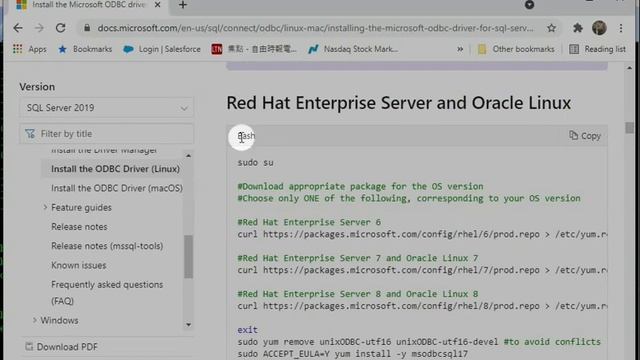Click the main page scrollbar thumb

click(629, 128)
